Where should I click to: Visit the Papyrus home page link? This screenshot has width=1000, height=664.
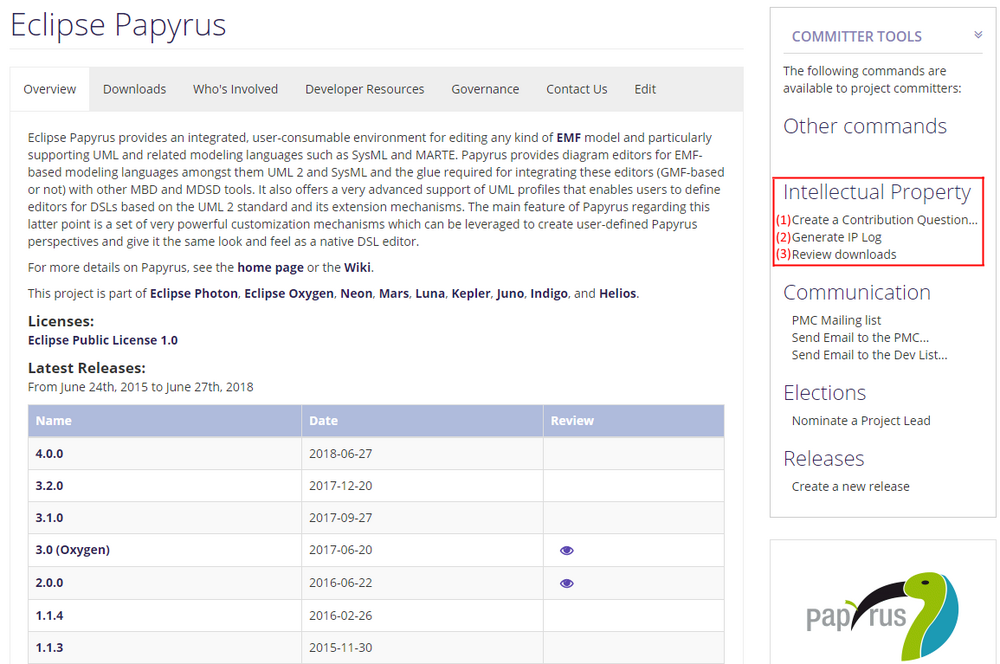(x=270, y=268)
